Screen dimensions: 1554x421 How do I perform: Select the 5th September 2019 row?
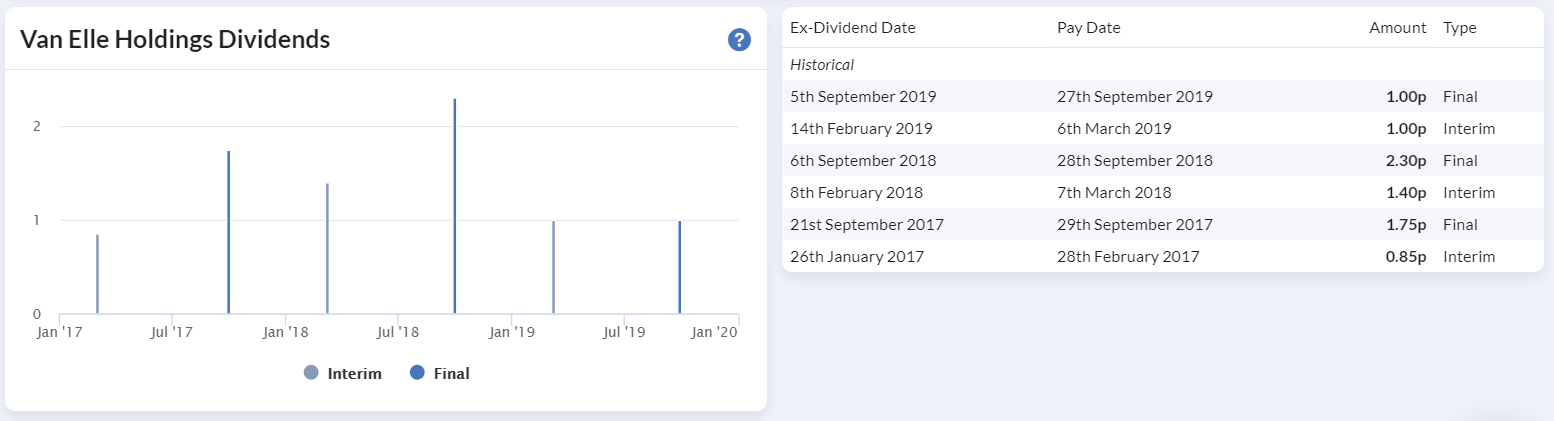(1160, 96)
